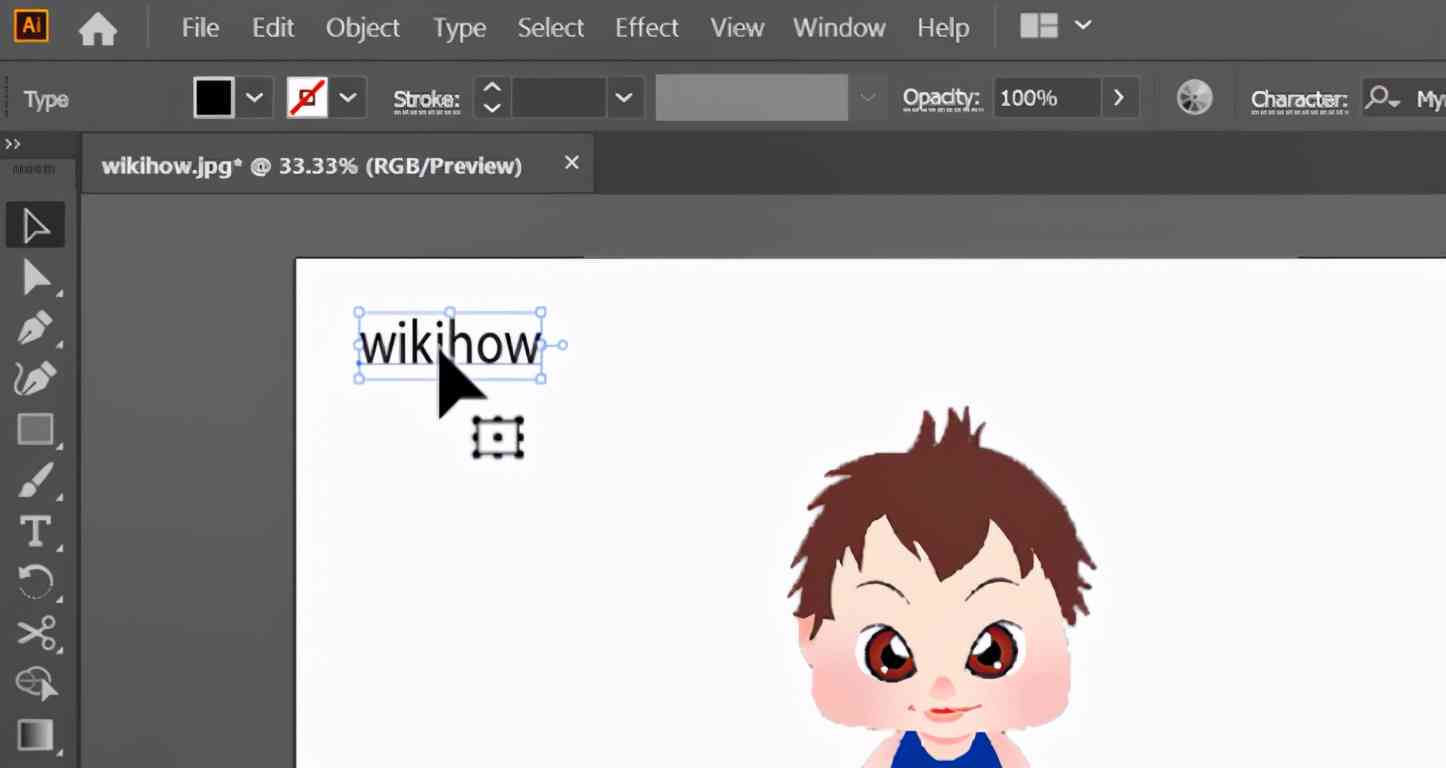Image resolution: width=1446 pixels, height=768 pixels.
Task: Open the Type menu
Action: tap(459, 28)
